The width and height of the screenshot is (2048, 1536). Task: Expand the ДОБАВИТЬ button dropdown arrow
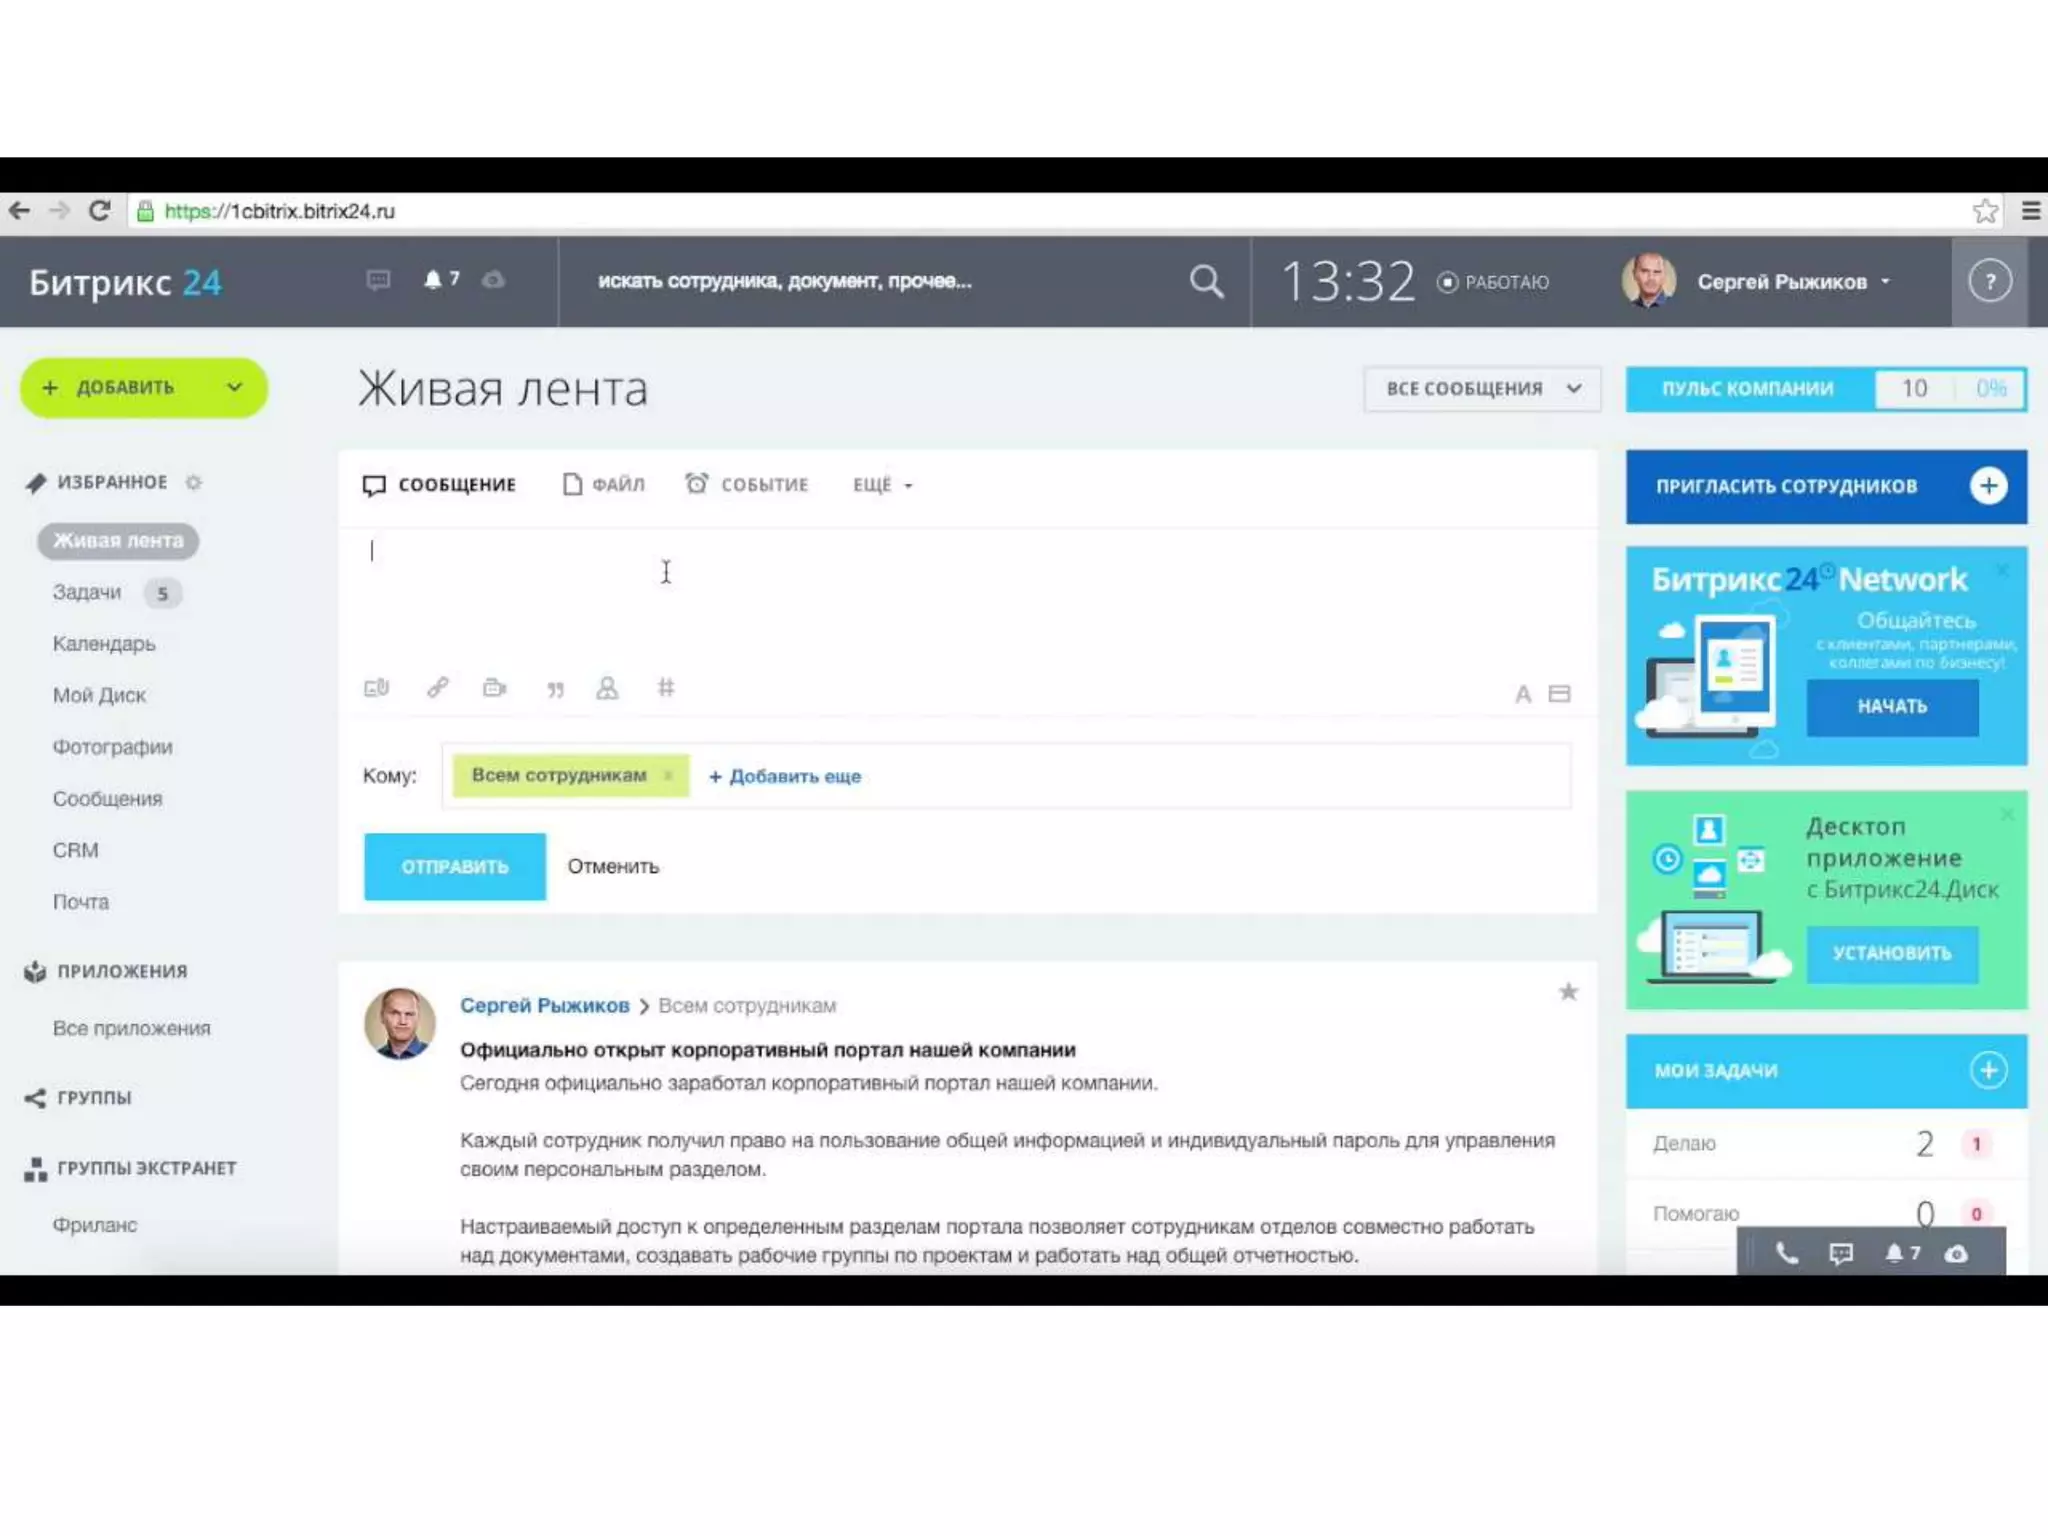click(x=235, y=388)
